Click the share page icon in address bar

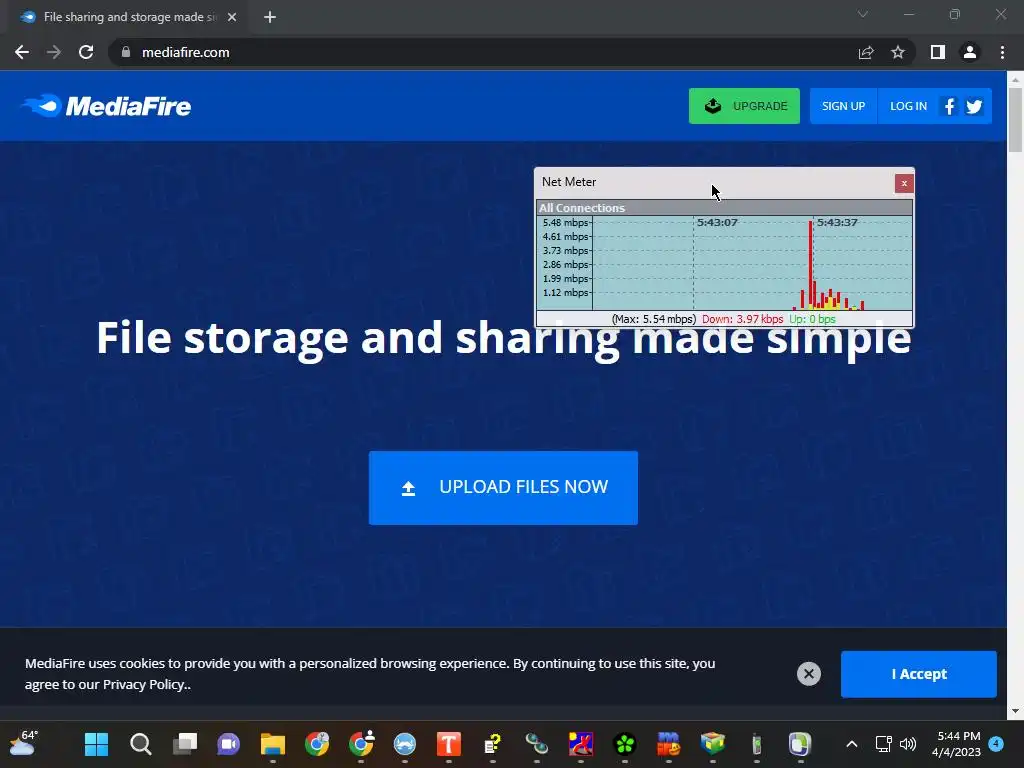coord(866,52)
